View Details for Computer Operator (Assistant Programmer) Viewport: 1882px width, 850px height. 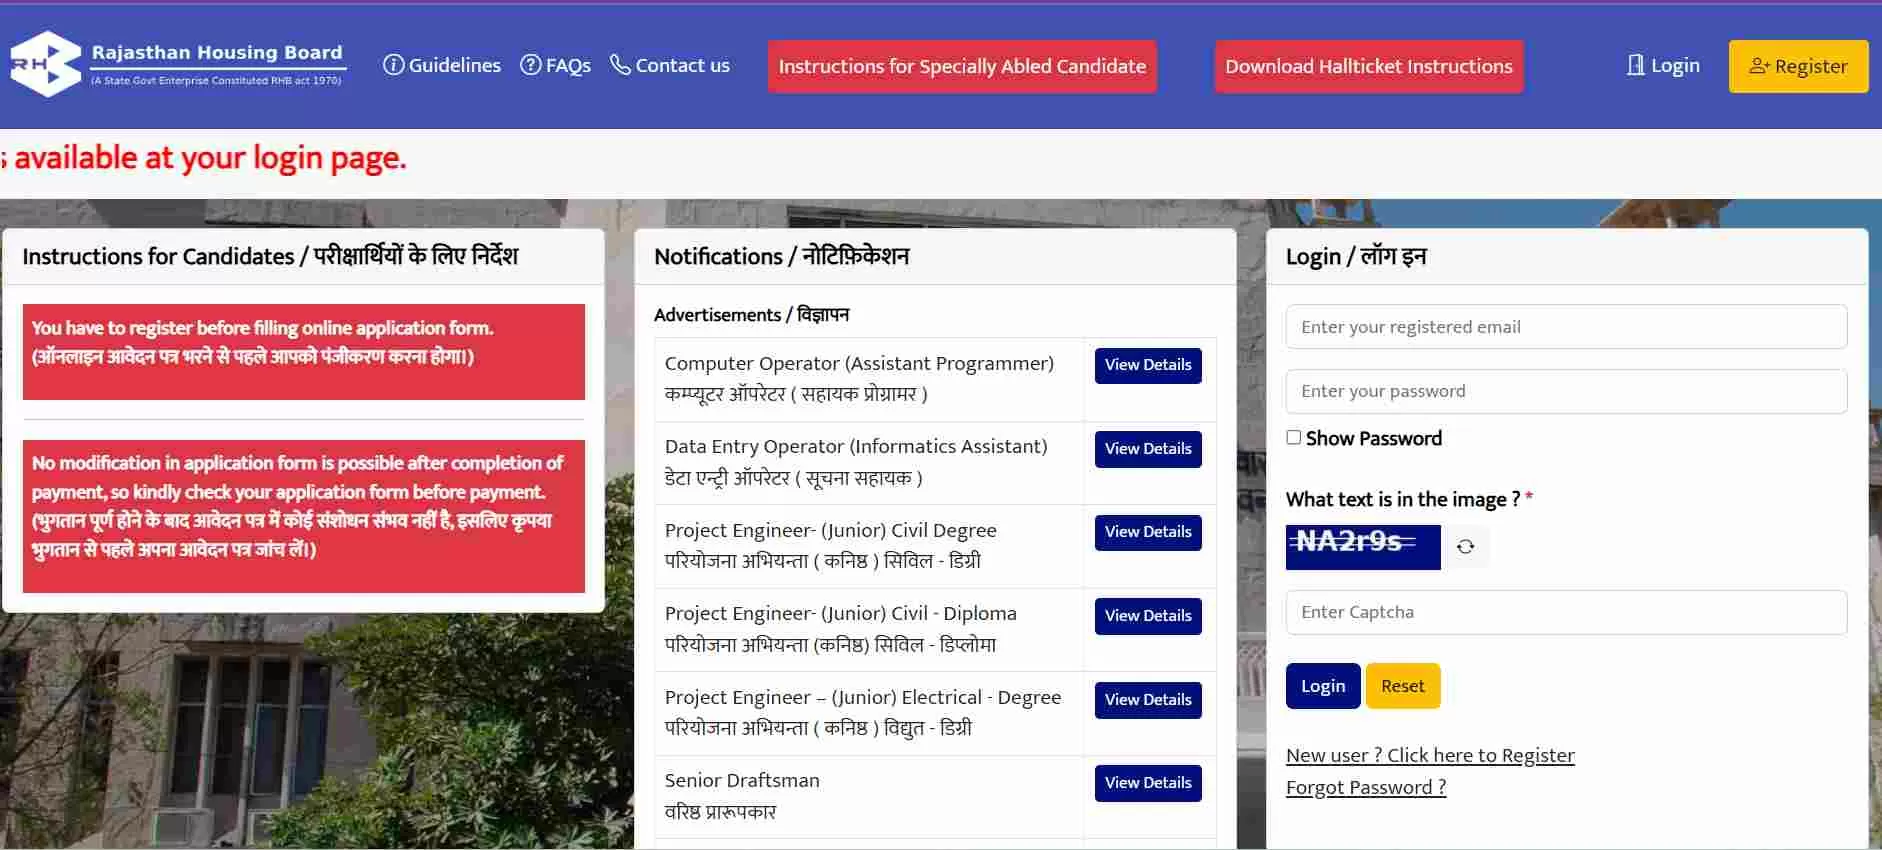point(1148,365)
